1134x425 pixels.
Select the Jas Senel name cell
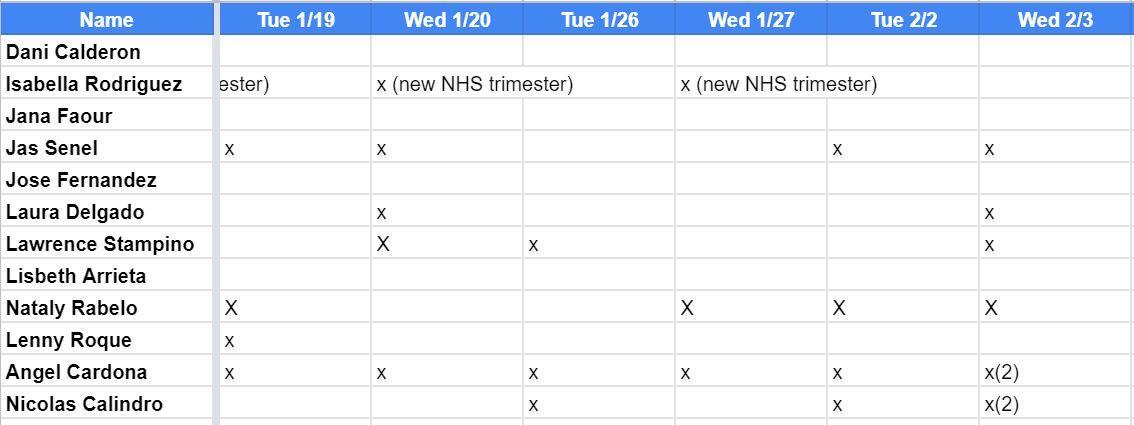coord(106,148)
